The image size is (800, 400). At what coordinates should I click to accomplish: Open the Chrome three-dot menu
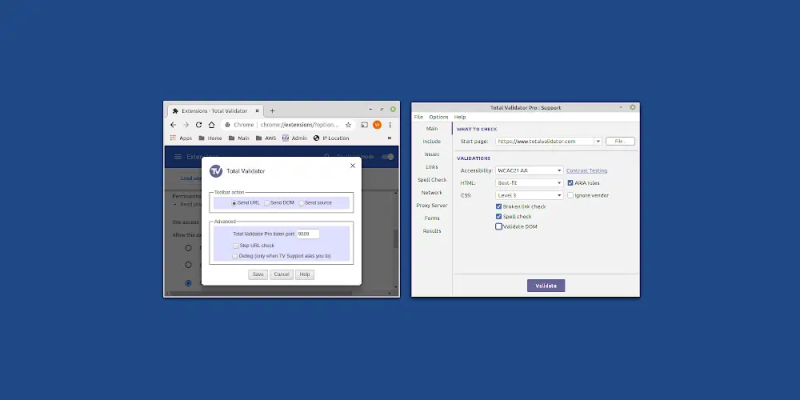click(x=390, y=125)
